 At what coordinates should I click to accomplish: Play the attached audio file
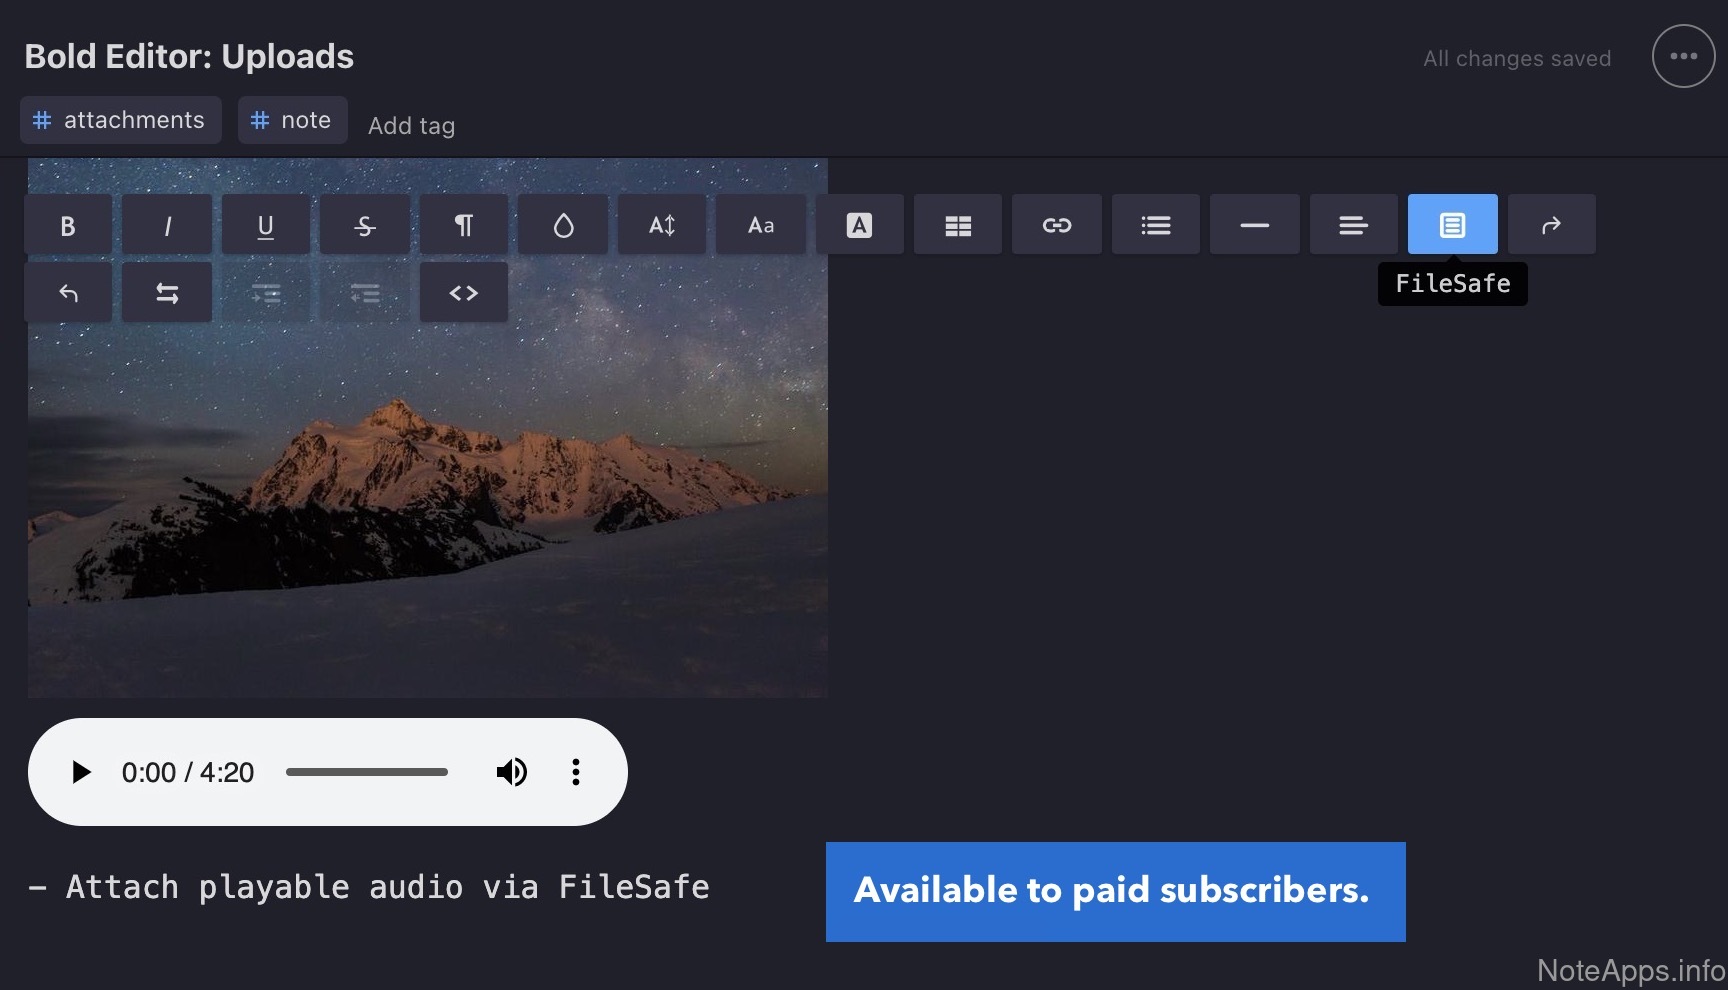point(81,772)
